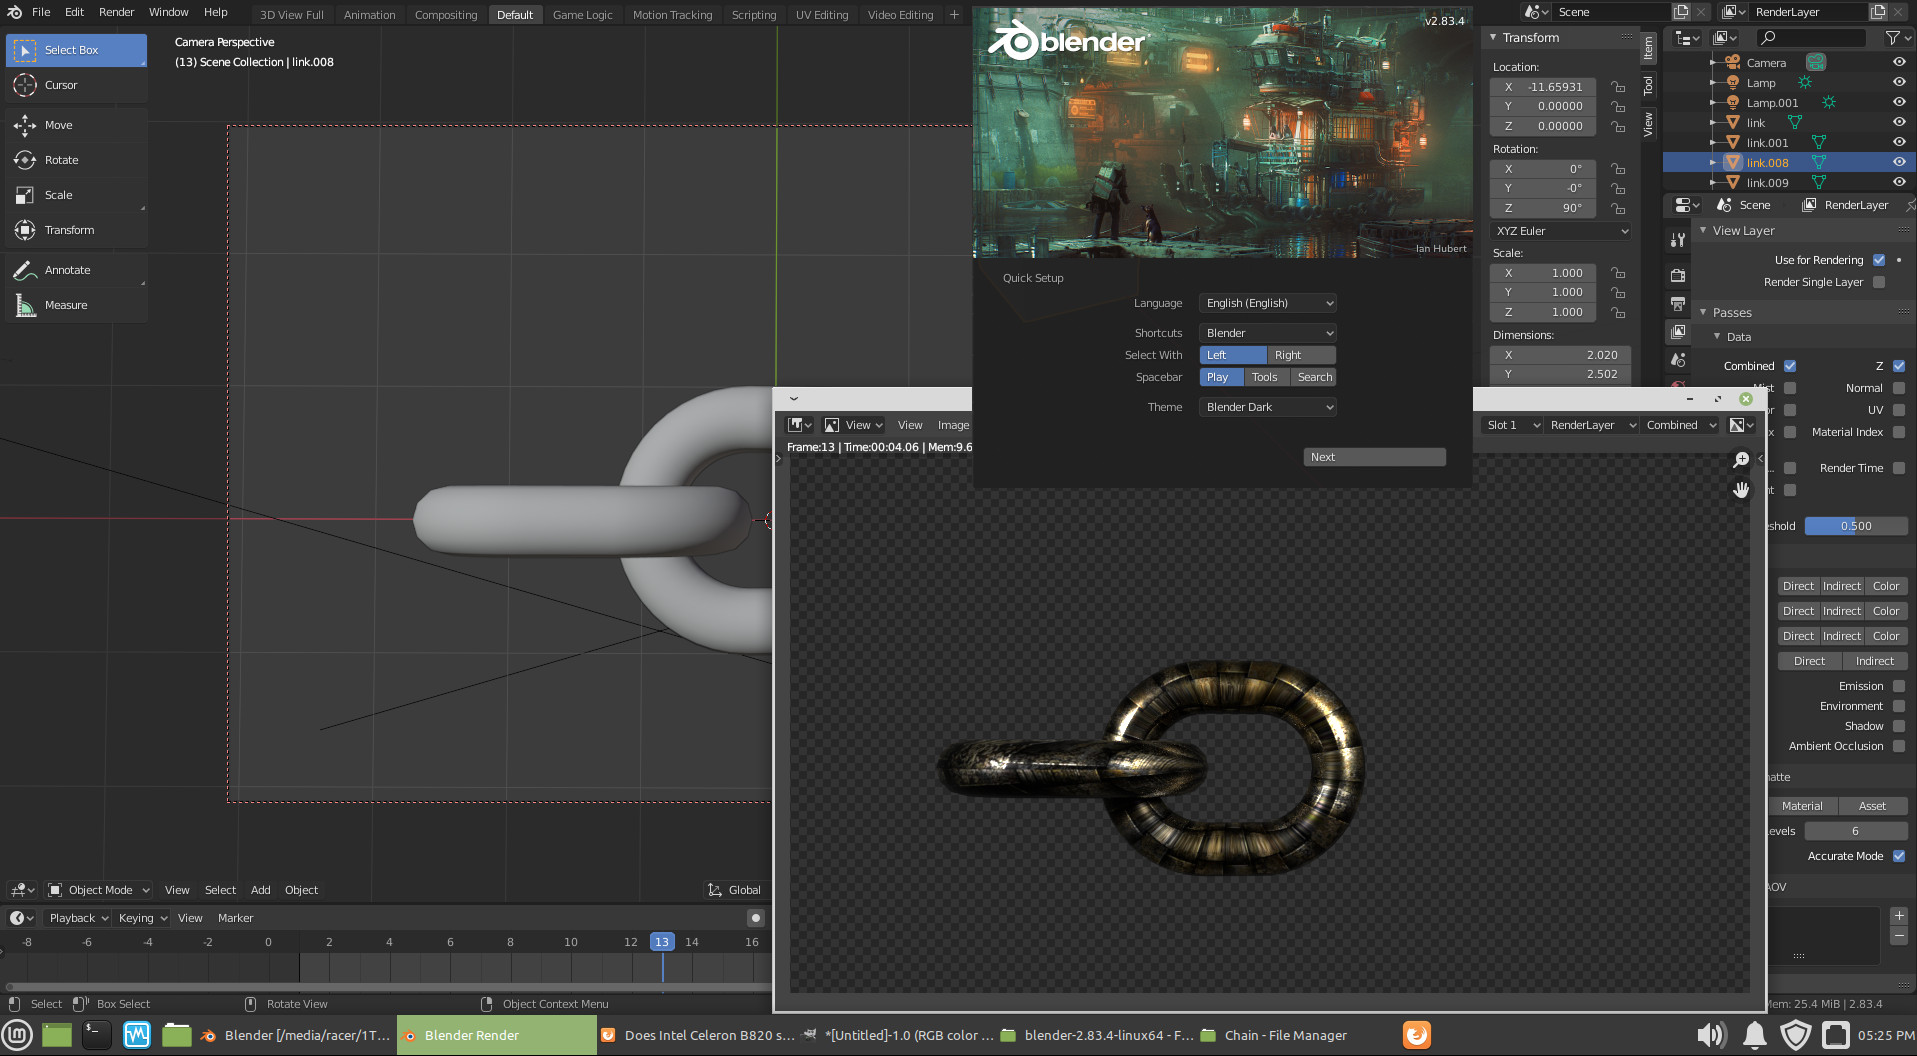Click the Firefox icon in system tray
1917x1056 pixels.
(1416, 1035)
